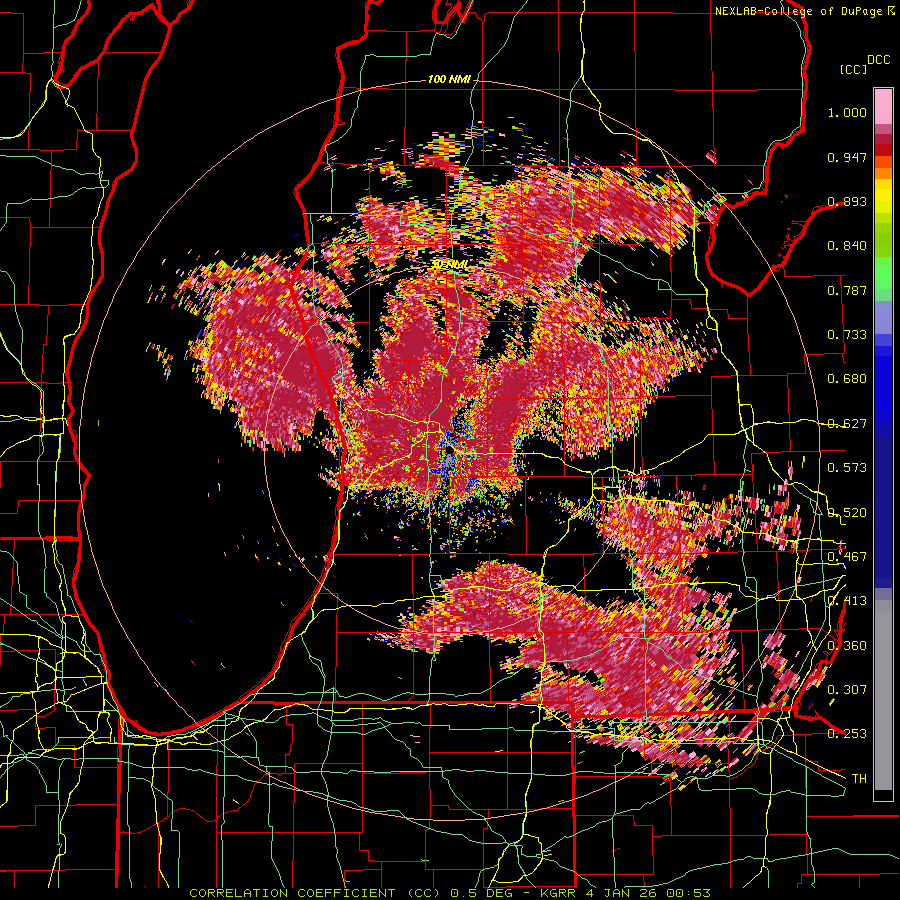
Task: Click the CORRELATION COEFFICIENT (CC) caption text
Action: coord(315,893)
